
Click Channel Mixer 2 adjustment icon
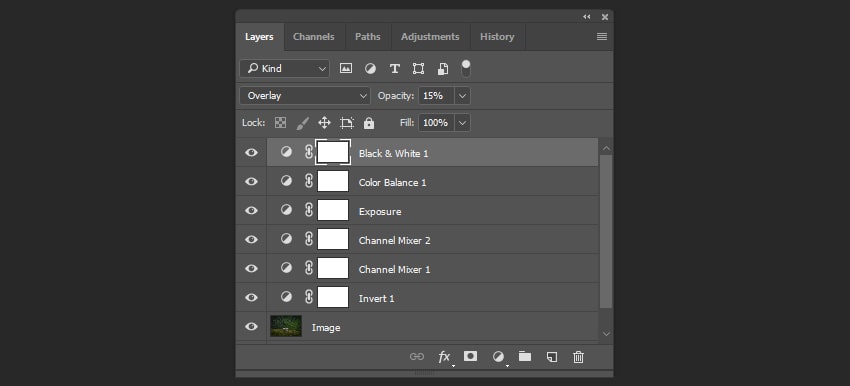(x=286, y=239)
